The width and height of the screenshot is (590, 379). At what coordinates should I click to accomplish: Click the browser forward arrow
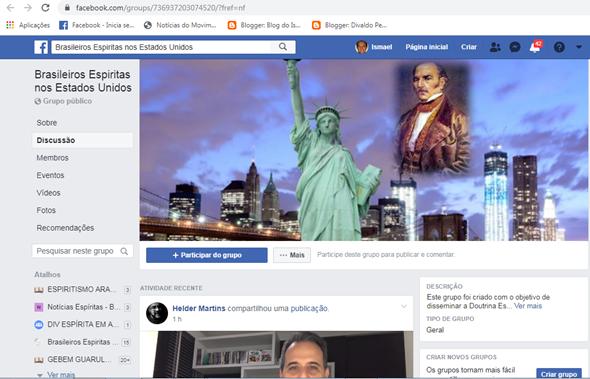(28, 8)
